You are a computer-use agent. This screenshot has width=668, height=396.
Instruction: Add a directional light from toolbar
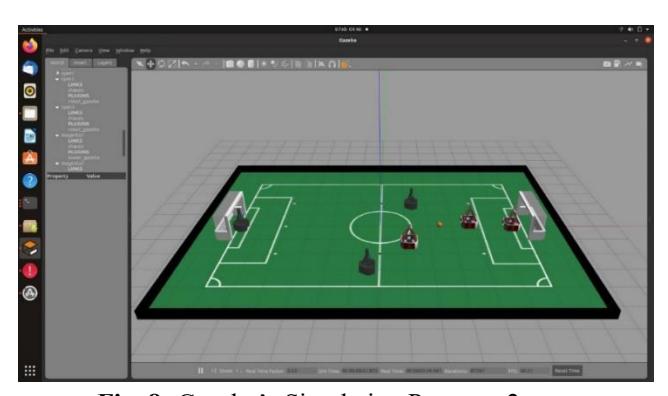pos(285,64)
